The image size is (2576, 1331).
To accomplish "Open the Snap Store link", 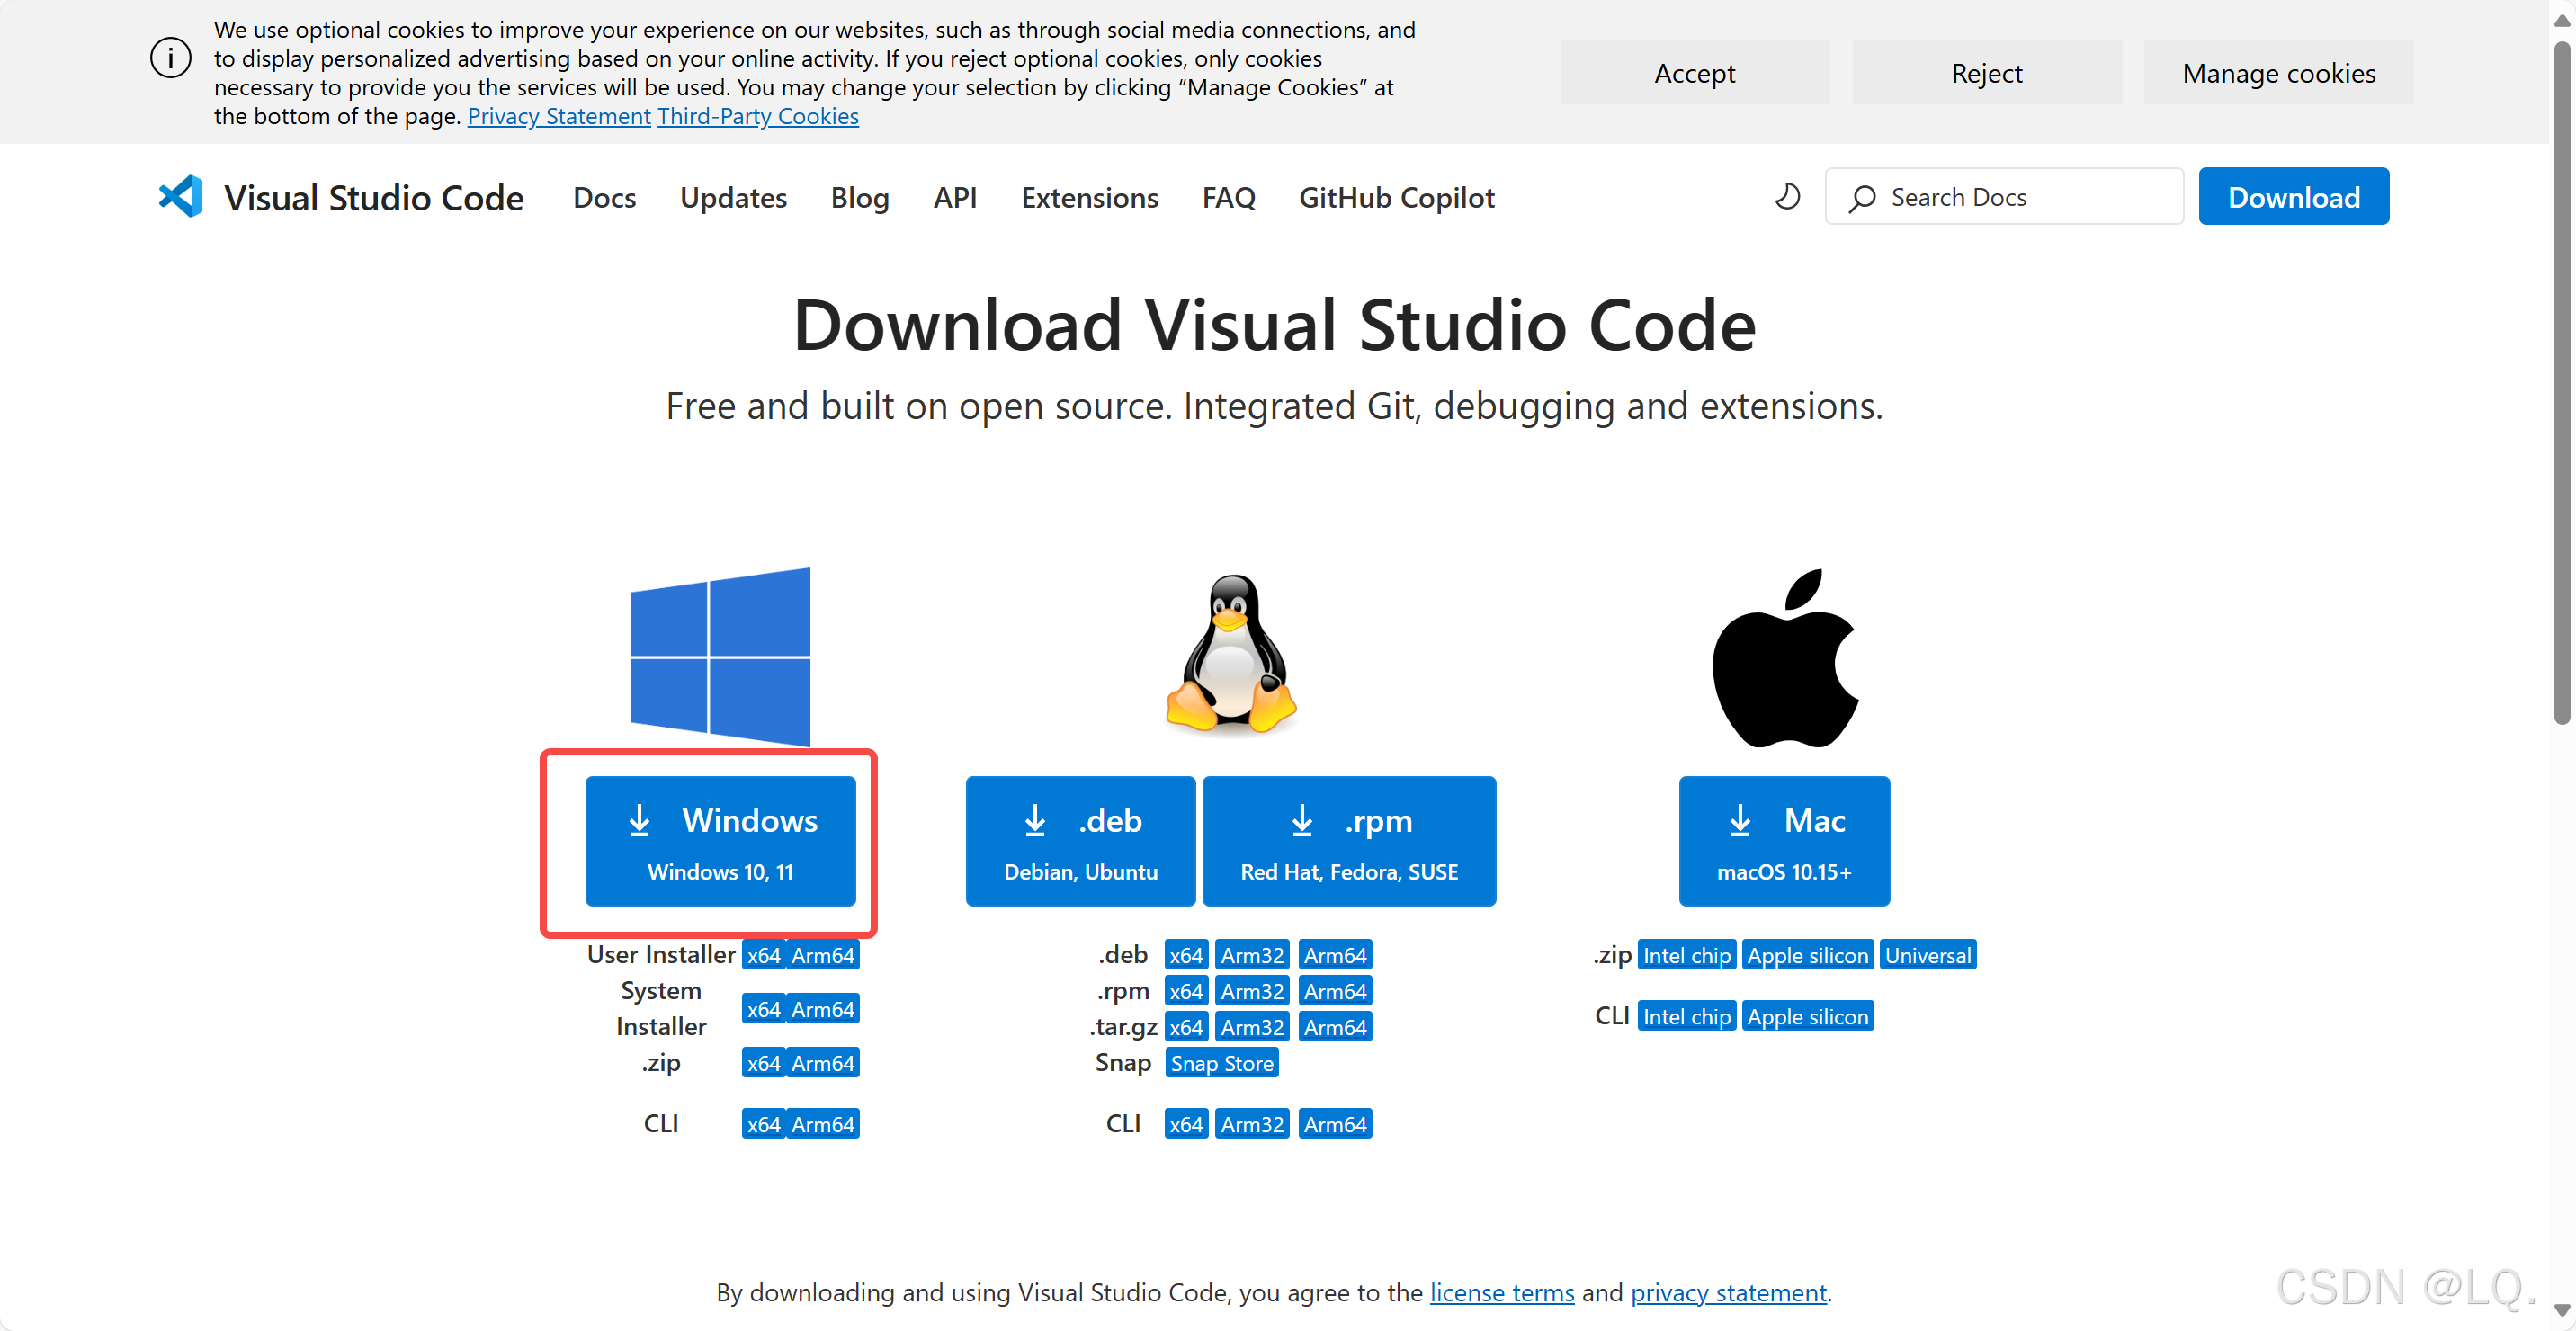I will pos(1222,1063).
